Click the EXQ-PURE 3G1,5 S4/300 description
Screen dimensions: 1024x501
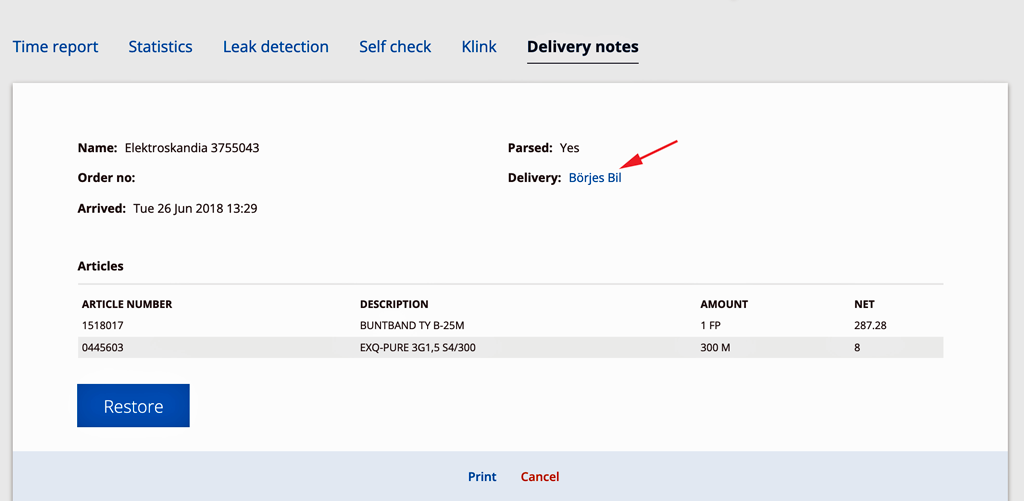[x=418, y=348]
